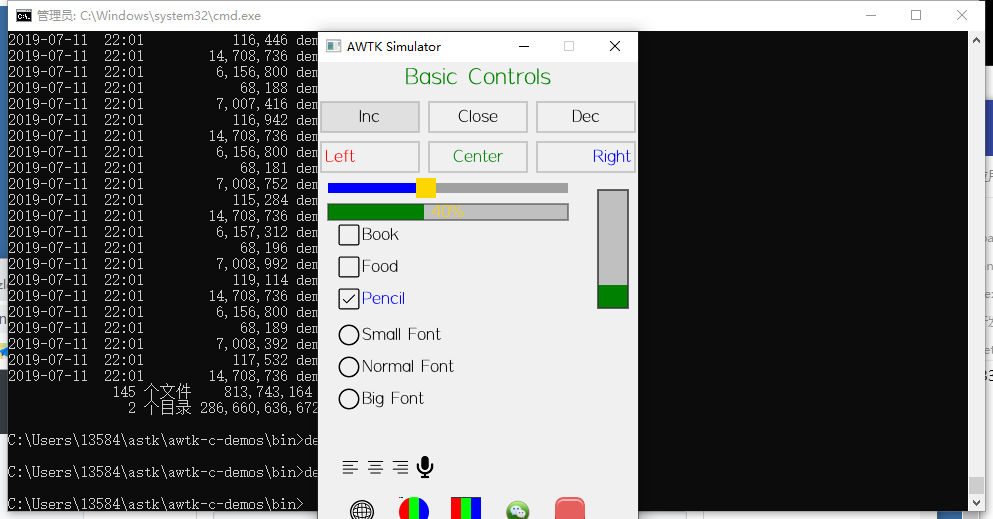Close the AWTK Simulator window
Screen dimensions: 993x519
(614, 46)
